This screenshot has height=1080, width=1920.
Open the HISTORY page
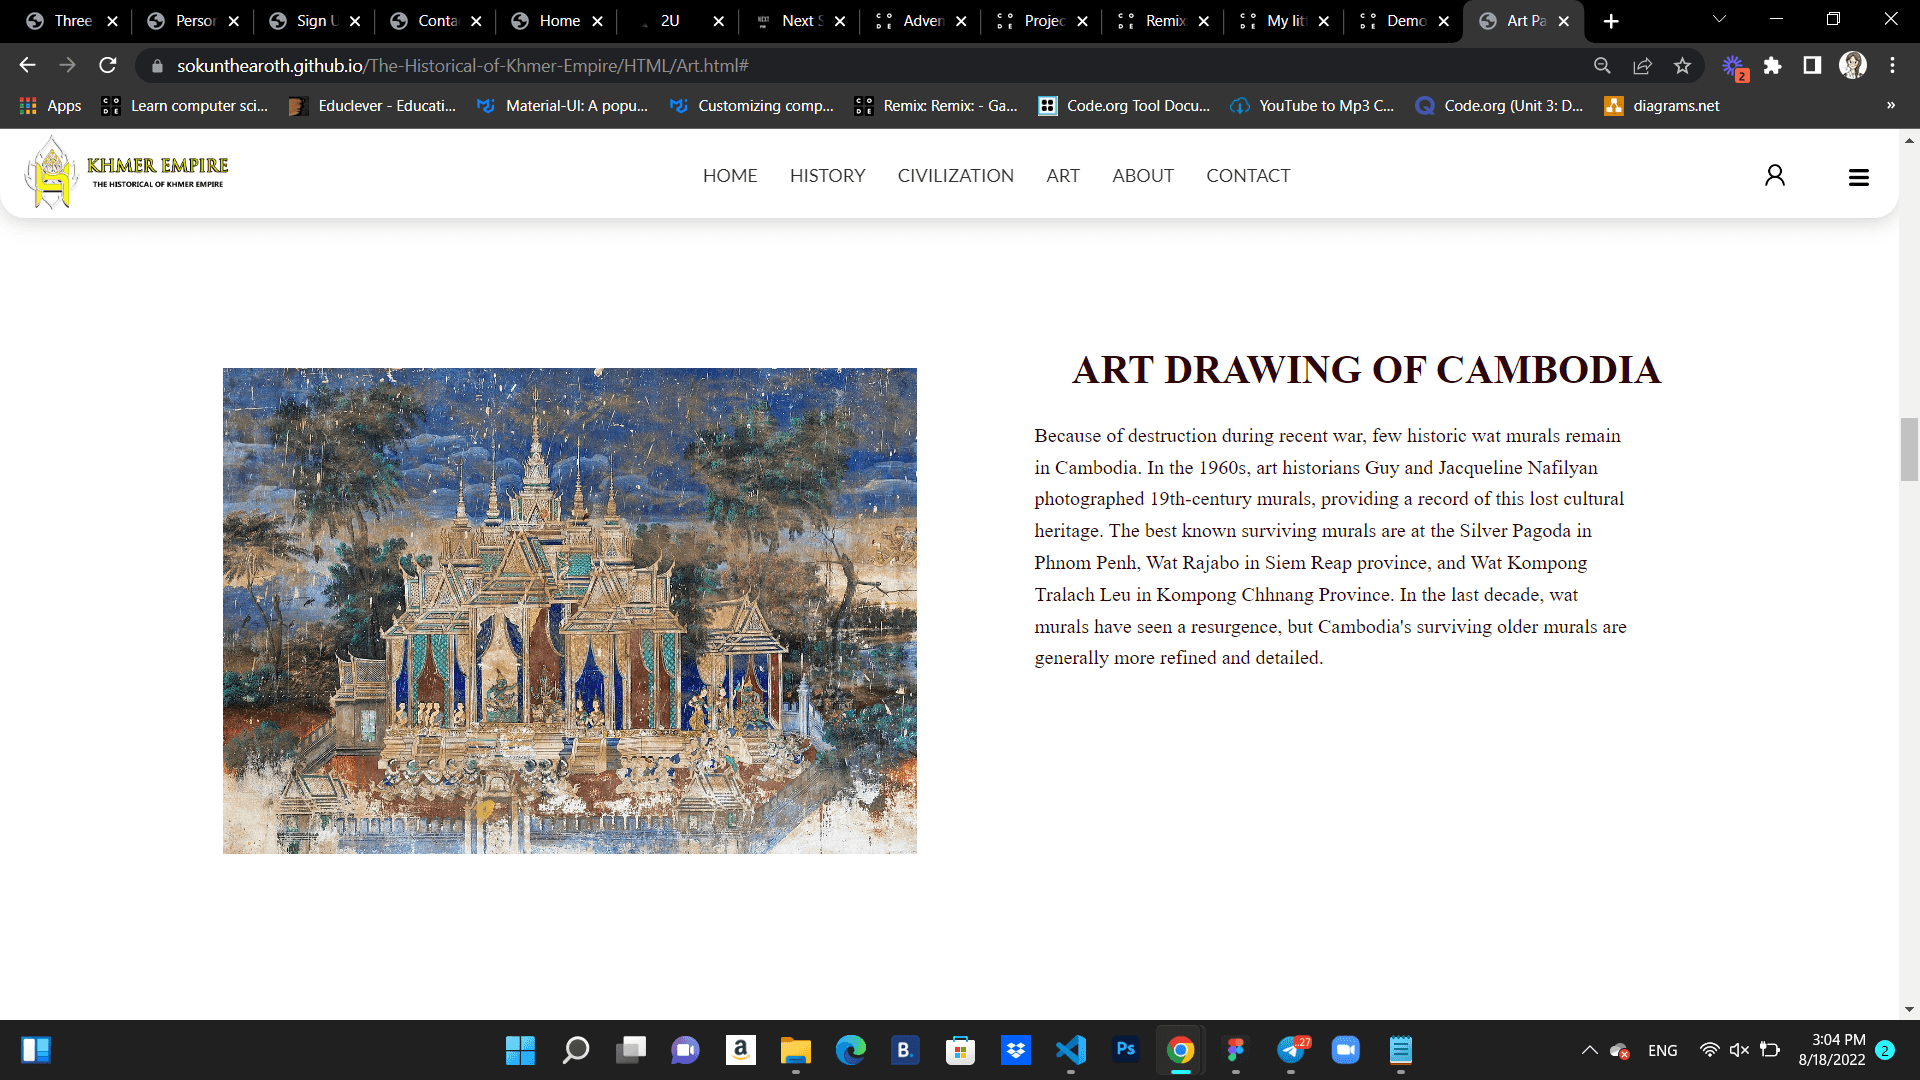tap(827, 176)
